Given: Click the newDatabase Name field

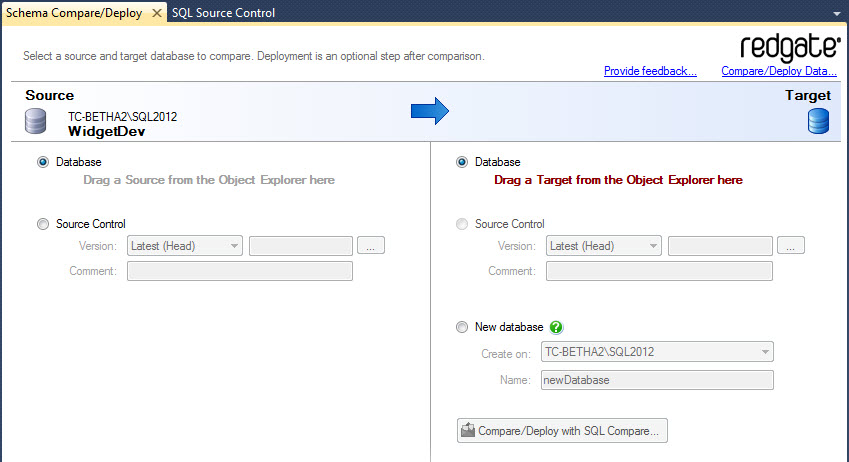Looking at the screenshot, I should pos(657,380).
